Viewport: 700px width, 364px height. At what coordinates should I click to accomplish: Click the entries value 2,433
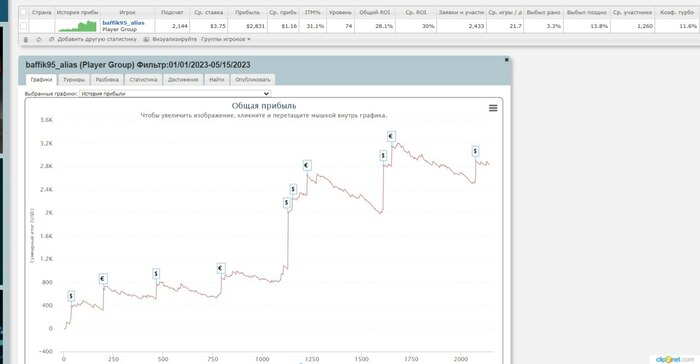click(476, 26)
